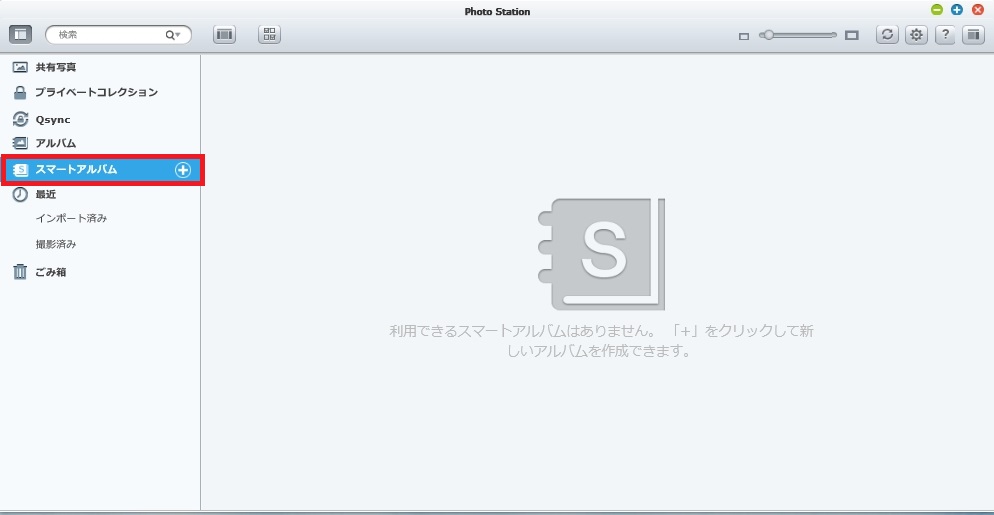Toggle the sidebar panel button
Viewport: 994px width, 515px height.
point(20,35)
